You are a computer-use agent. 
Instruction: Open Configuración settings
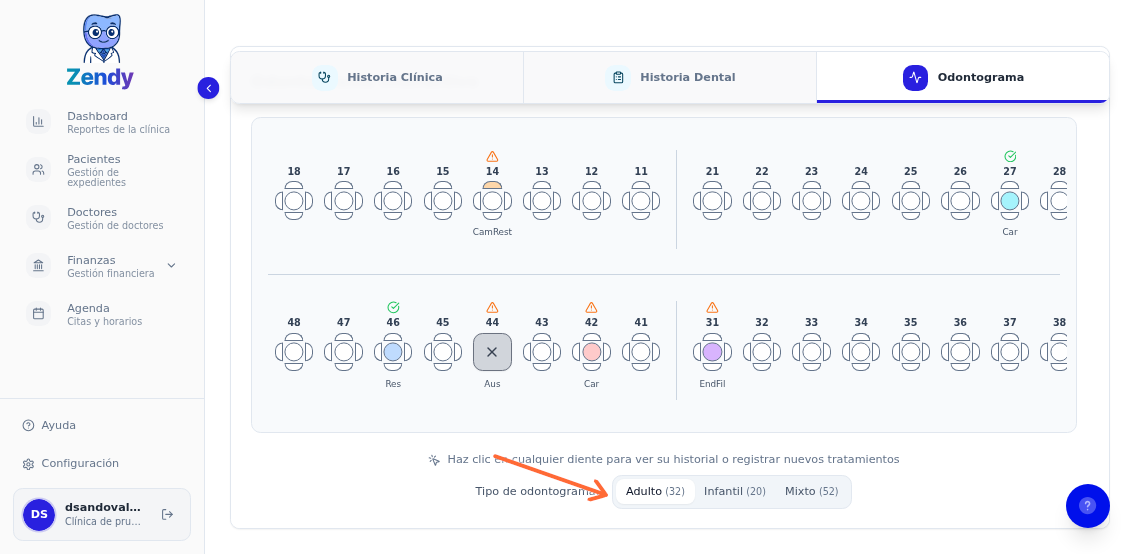[x=79, y=463]
